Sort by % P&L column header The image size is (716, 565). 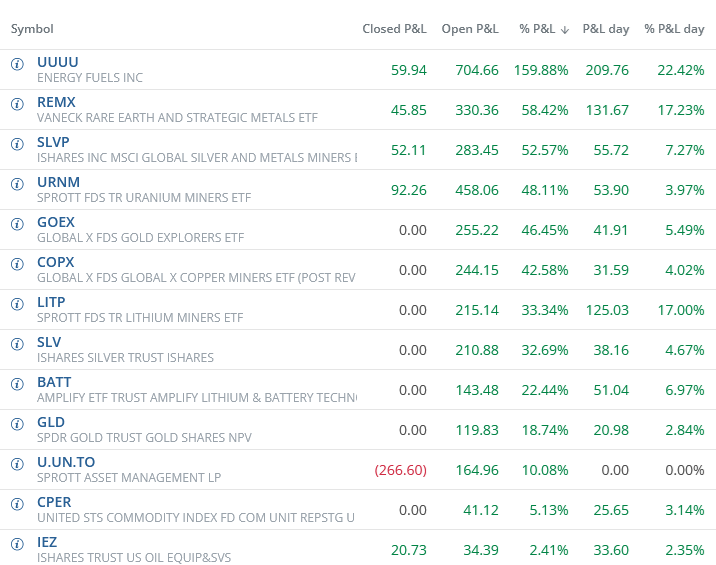tap(537, 29)
